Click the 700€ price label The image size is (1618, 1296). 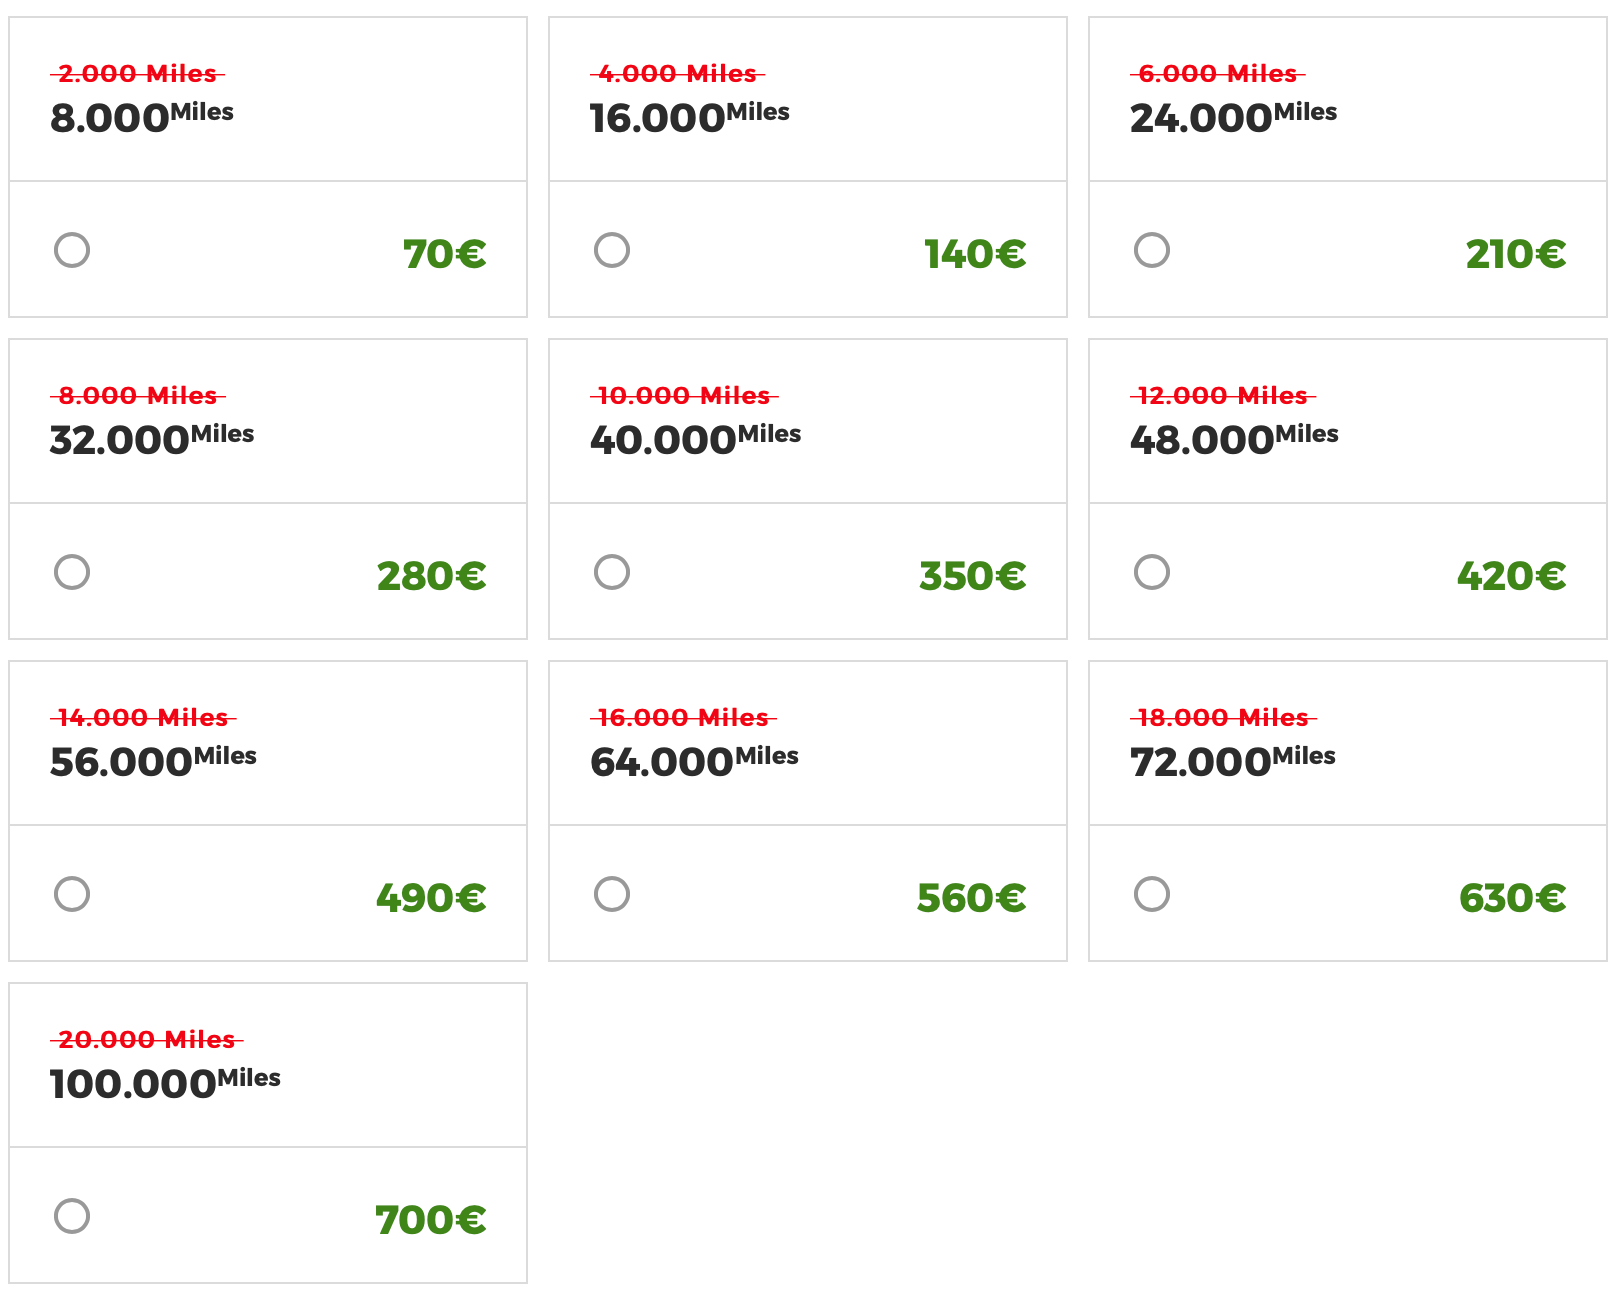pos(430,1220)
